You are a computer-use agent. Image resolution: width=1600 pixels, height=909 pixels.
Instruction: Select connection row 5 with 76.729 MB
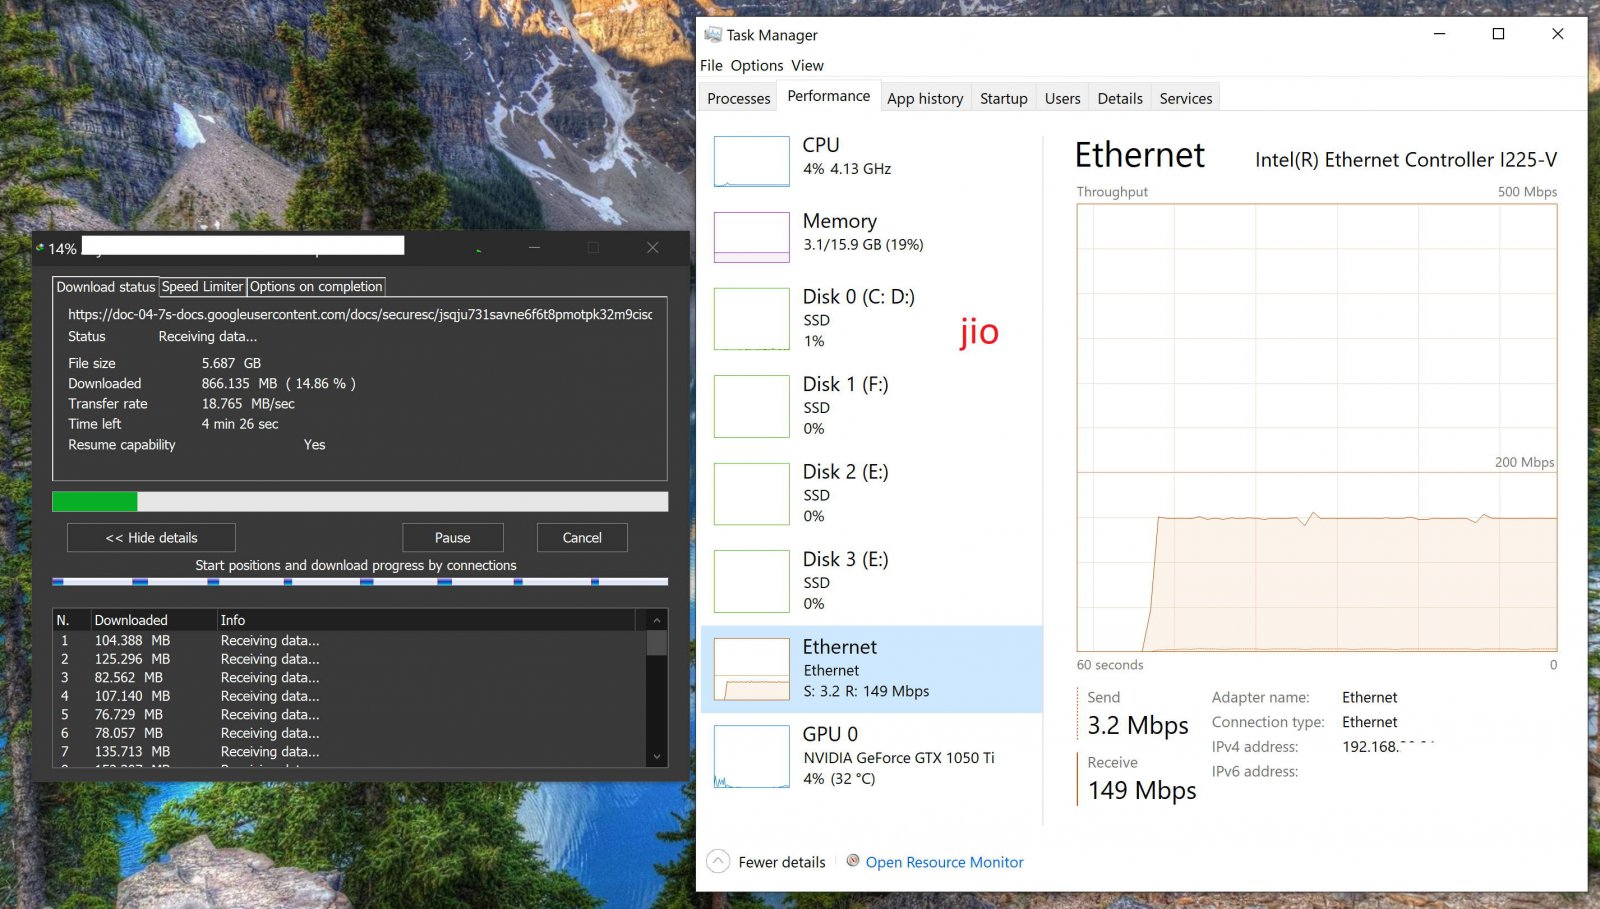(350, 714)
